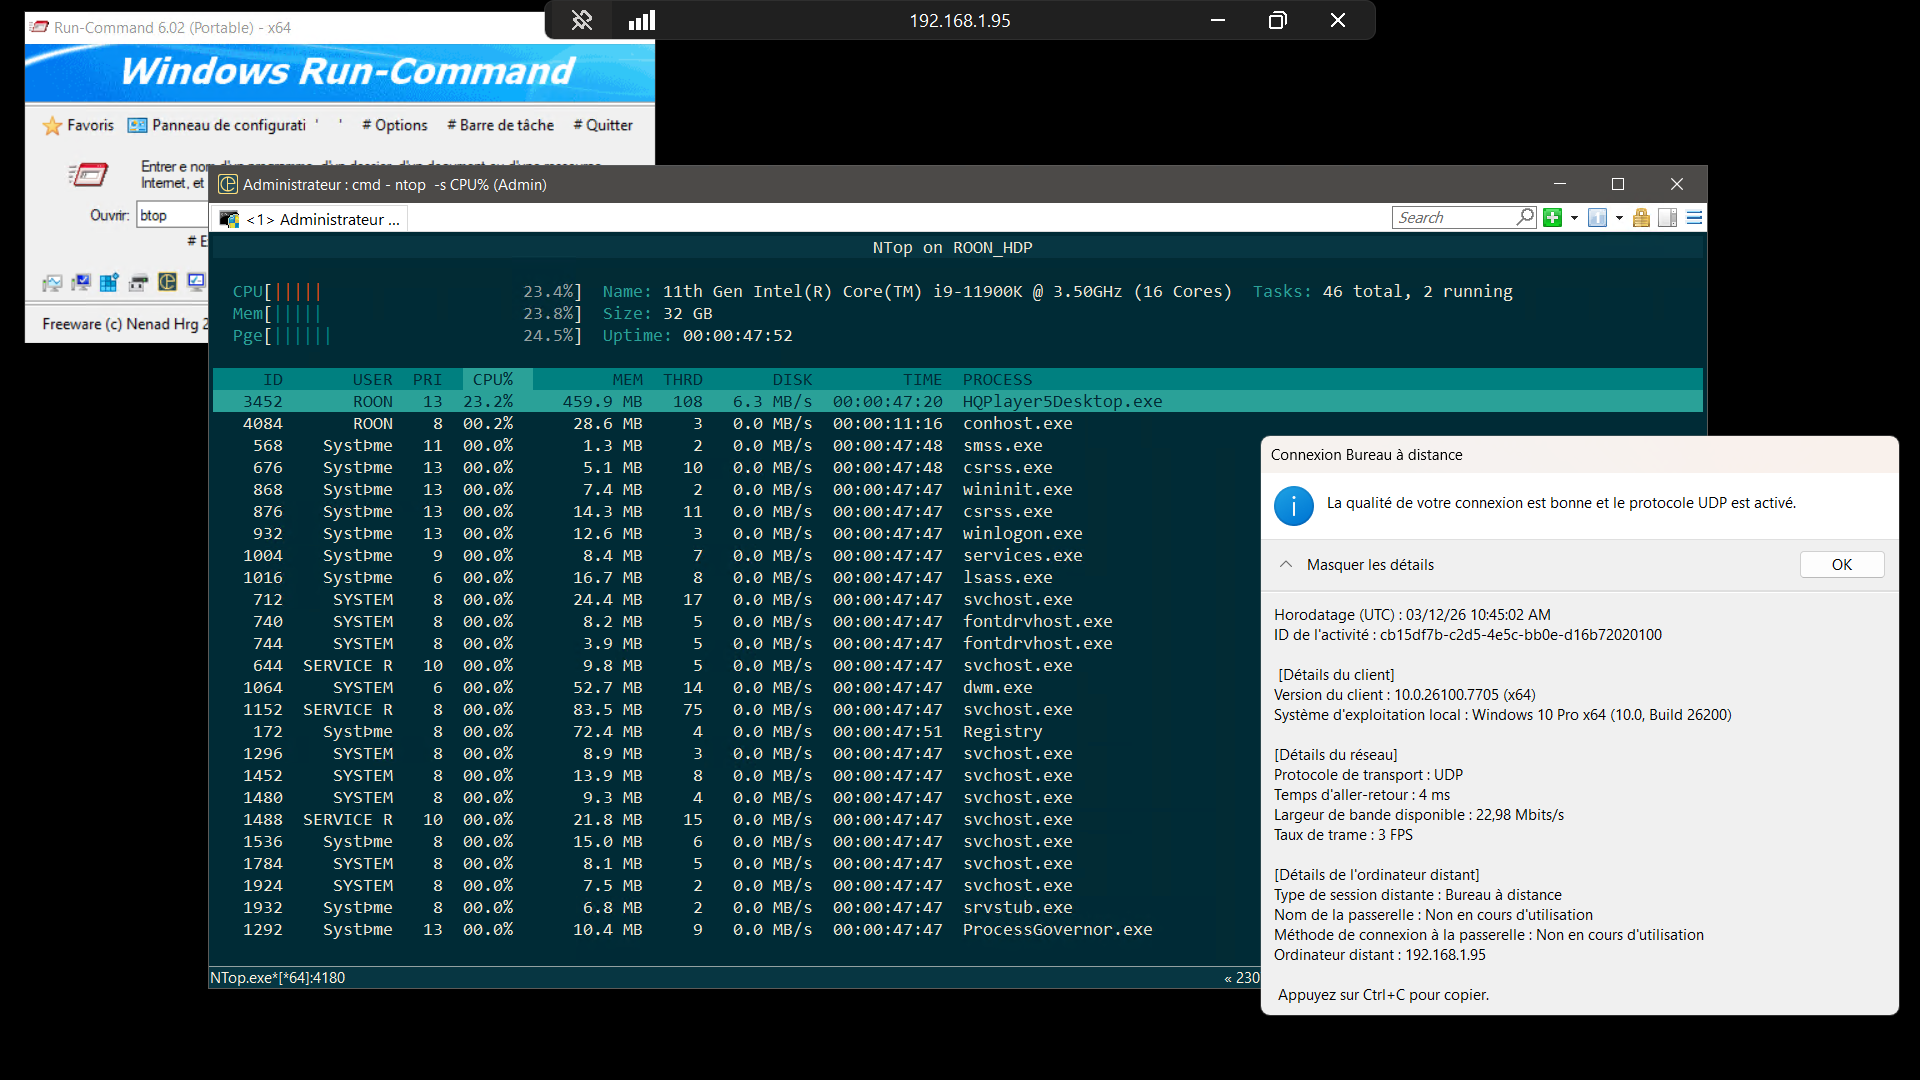Image resolution: width=1920 pixels, height=1080 pixels.
Task: Open the Favoris menu
Action: coord(79,125)
